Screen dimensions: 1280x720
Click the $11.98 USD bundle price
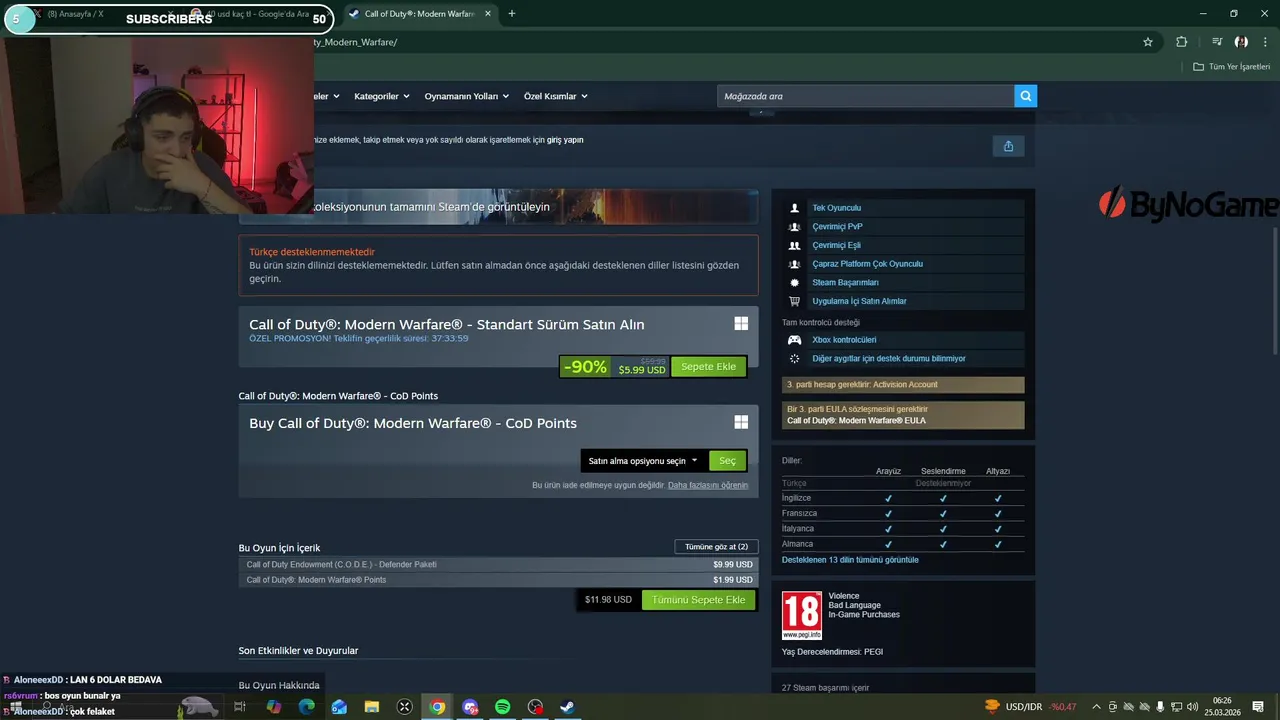point(608,600)
